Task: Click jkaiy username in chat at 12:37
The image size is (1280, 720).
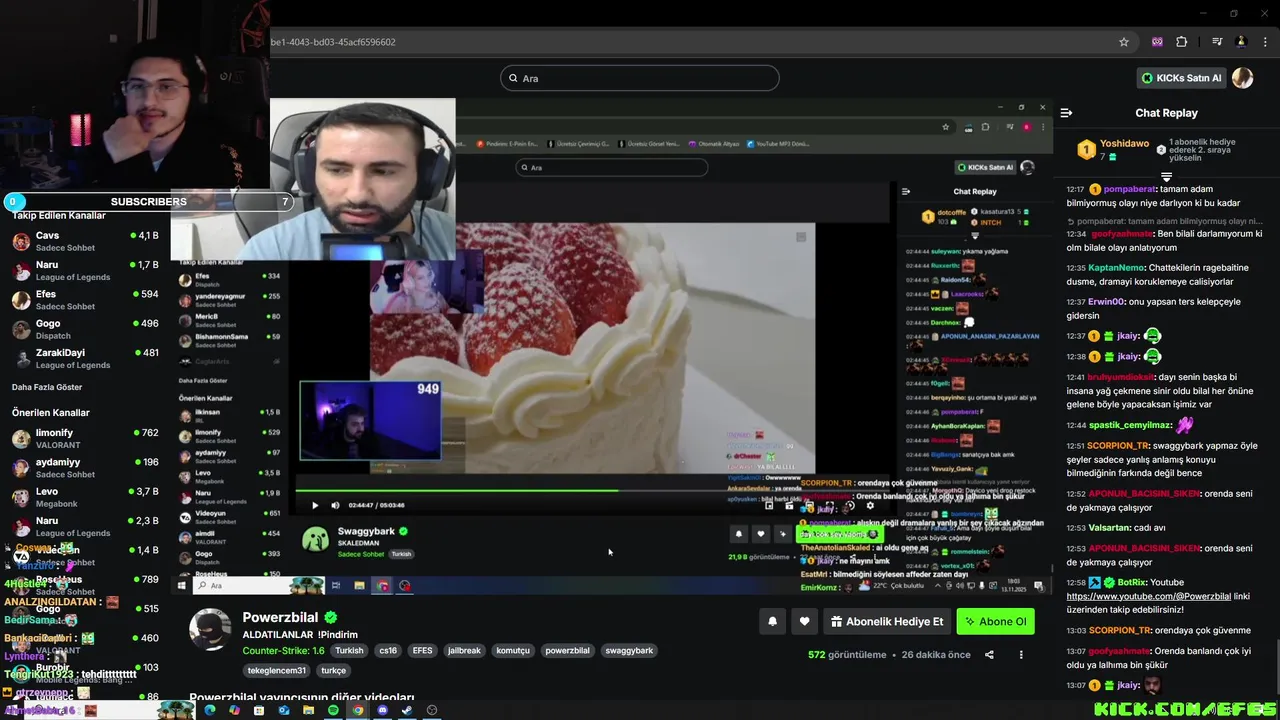Action: [x=1128, y=336]
